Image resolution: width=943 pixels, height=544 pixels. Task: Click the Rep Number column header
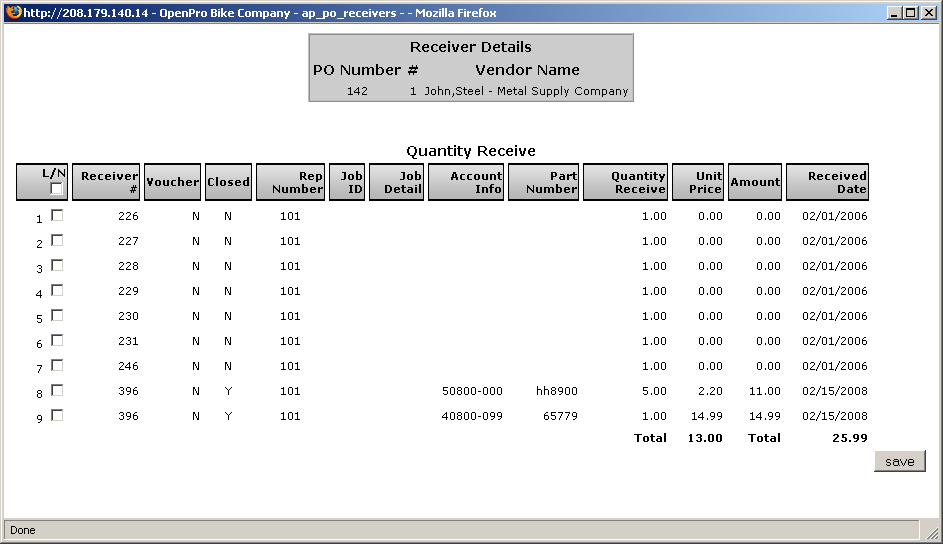pos(290,182)
